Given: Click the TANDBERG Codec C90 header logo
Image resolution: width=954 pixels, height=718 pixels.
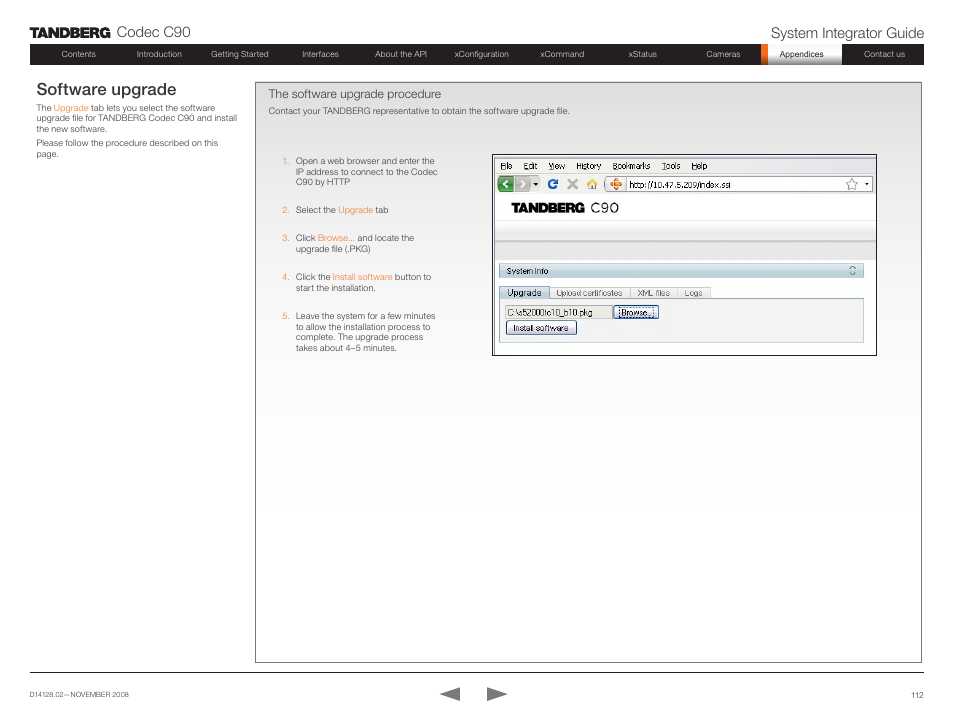Looking at the screenshot, I should point(110,32).
